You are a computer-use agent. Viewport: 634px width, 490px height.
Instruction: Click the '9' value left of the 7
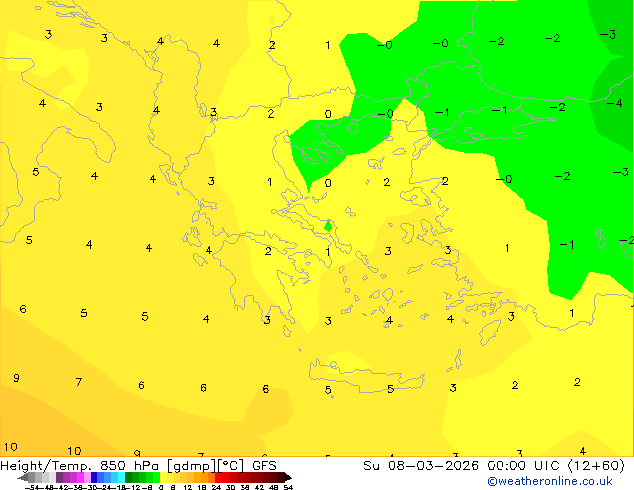16,378
